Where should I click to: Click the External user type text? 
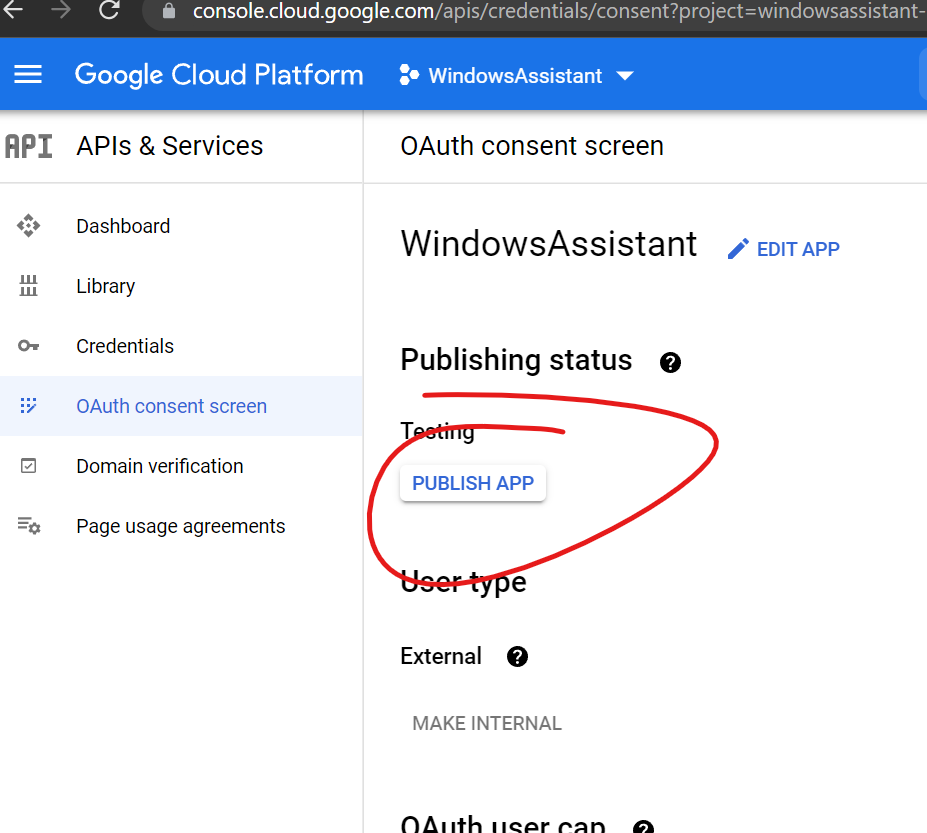point(441,656)
